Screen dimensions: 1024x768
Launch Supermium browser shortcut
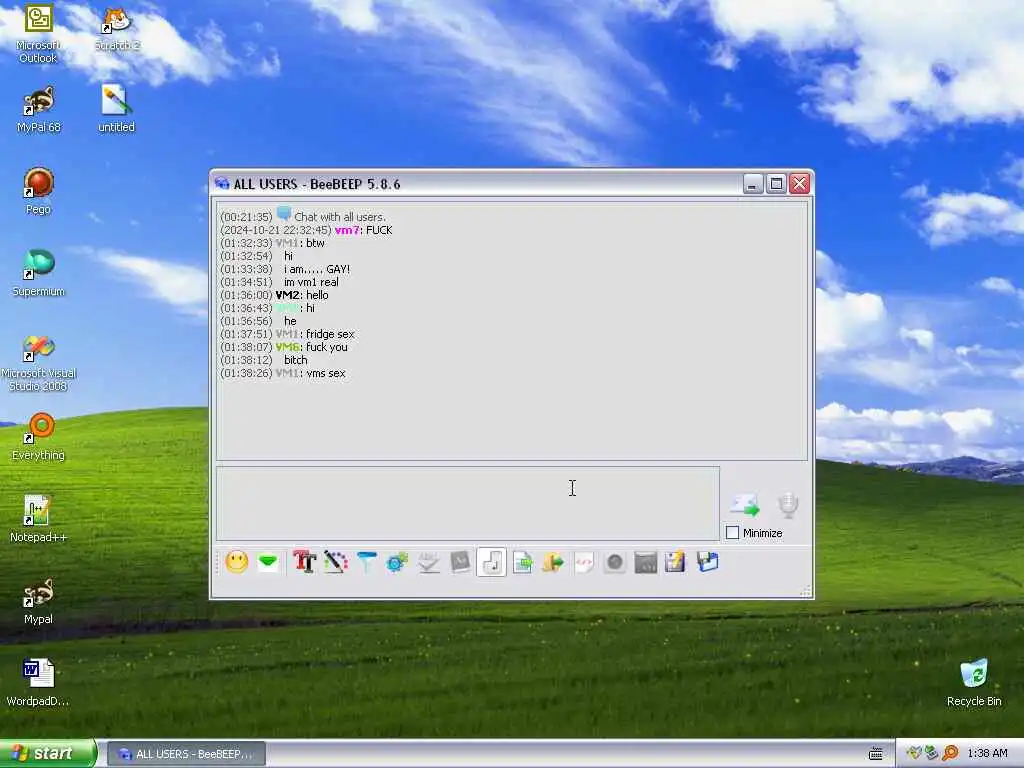(x=38, y=274)
